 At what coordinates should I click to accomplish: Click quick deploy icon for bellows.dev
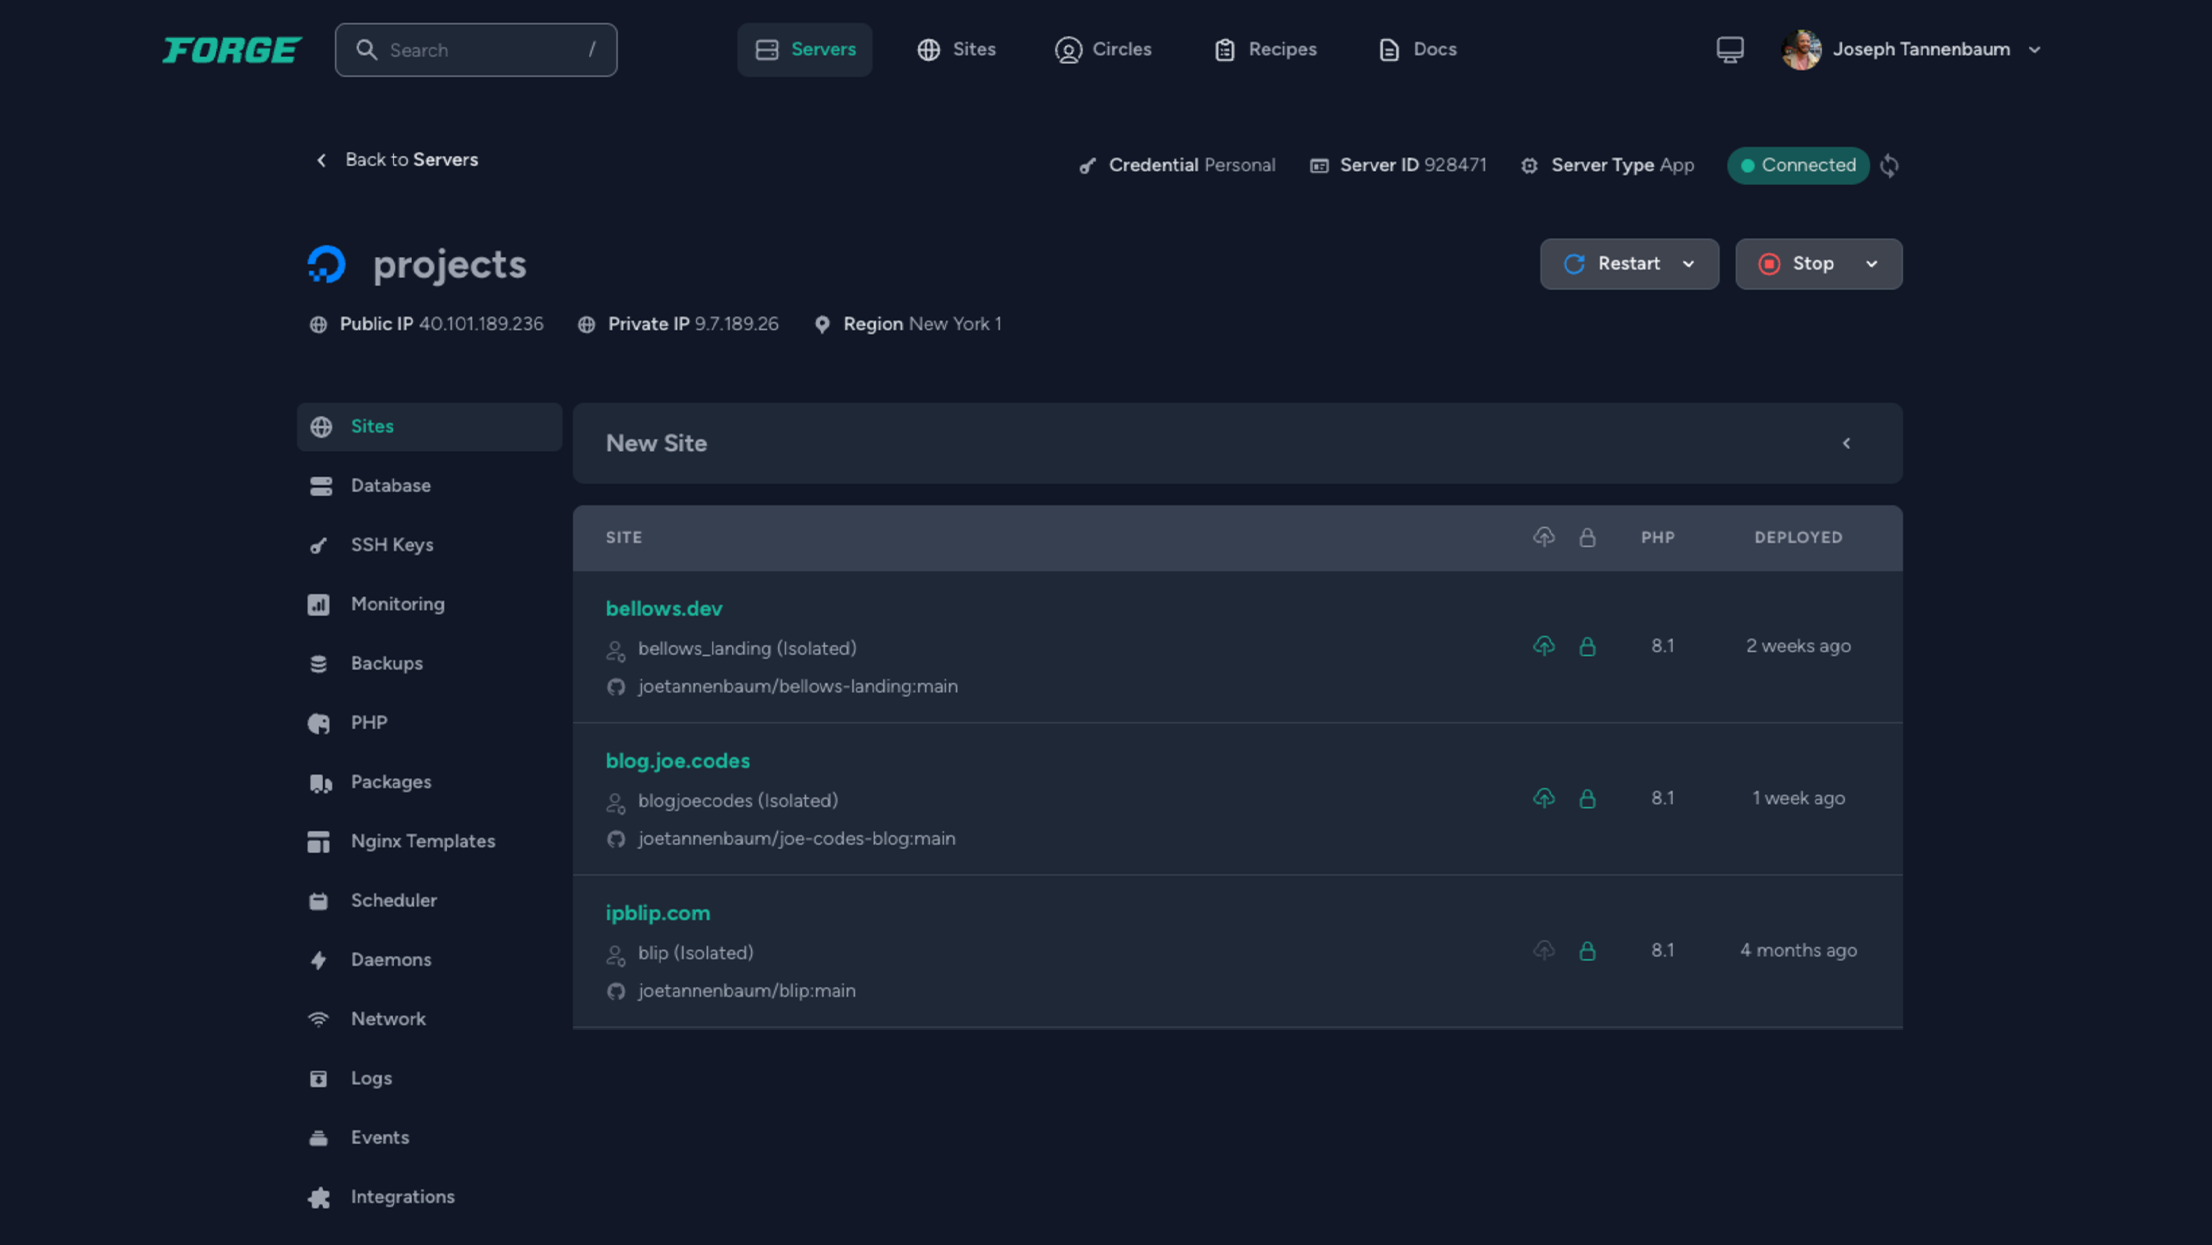1543,646
